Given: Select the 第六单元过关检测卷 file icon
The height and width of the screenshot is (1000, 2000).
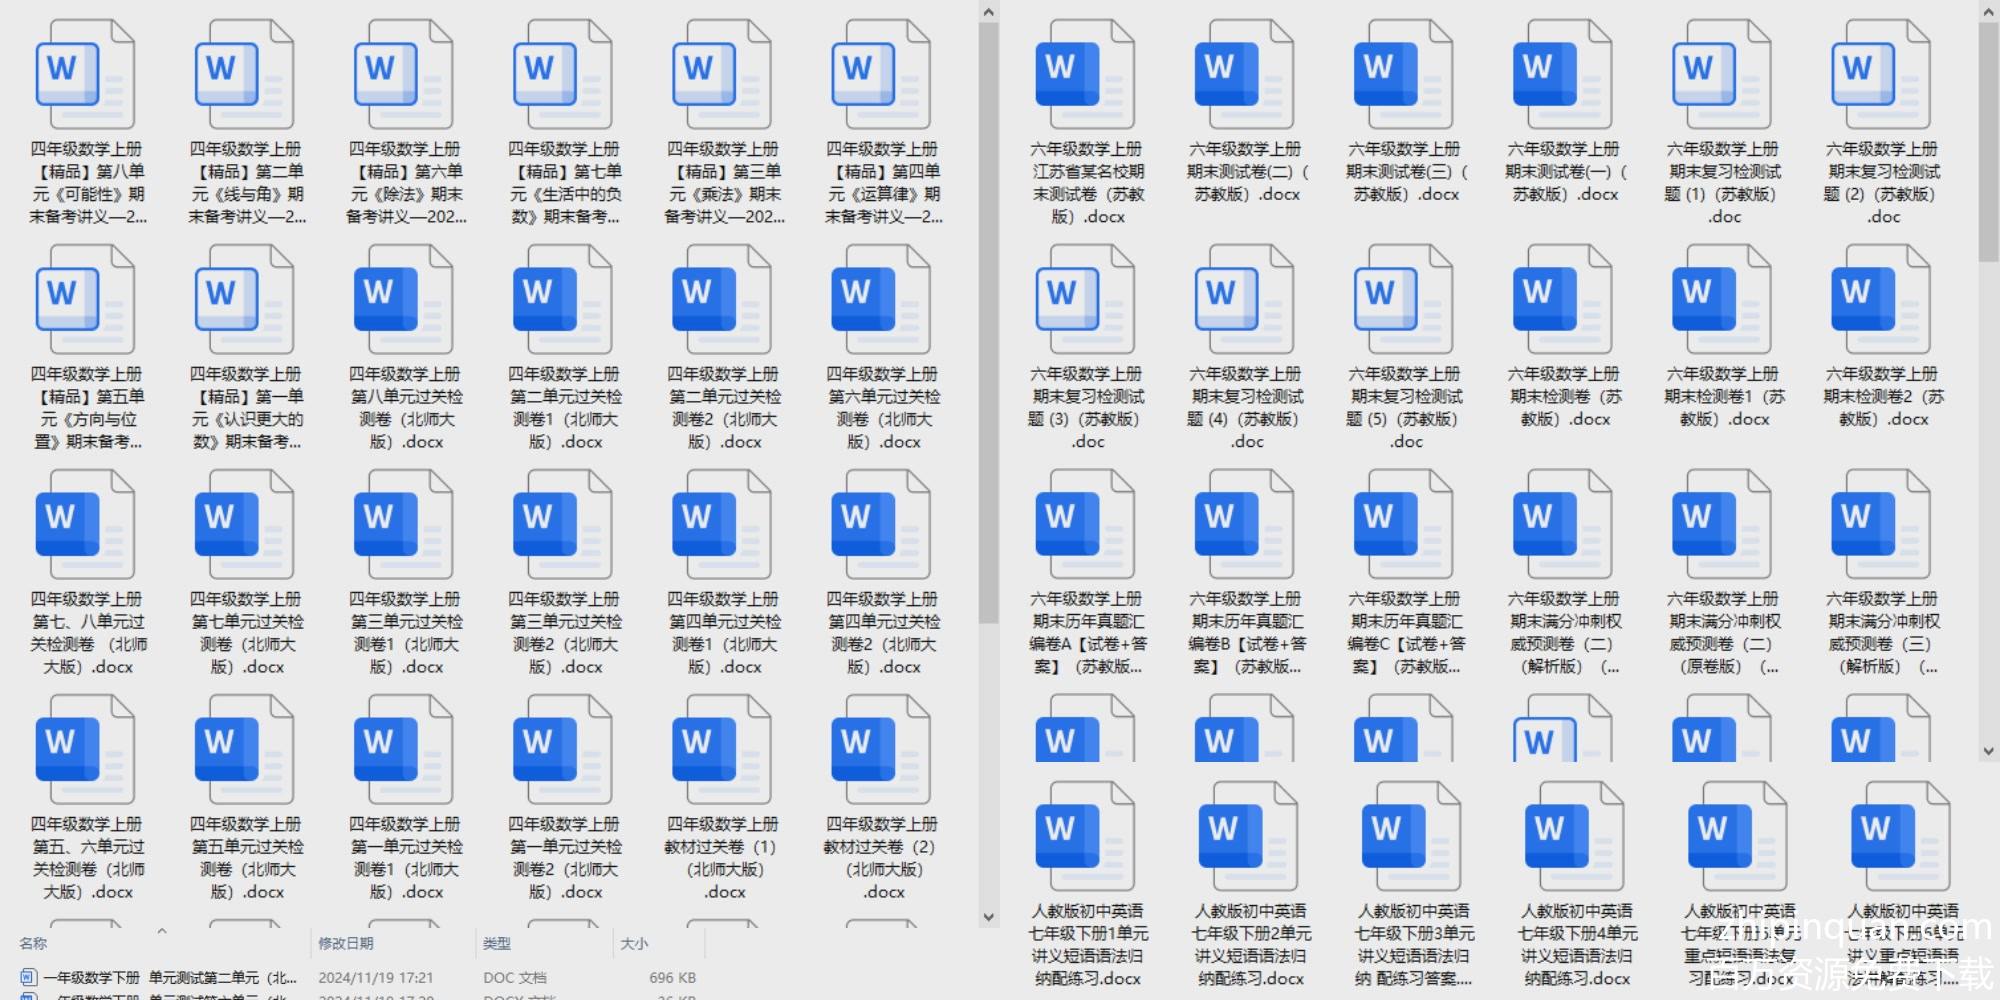Looking at the screenshot, I should coord(880,300).
